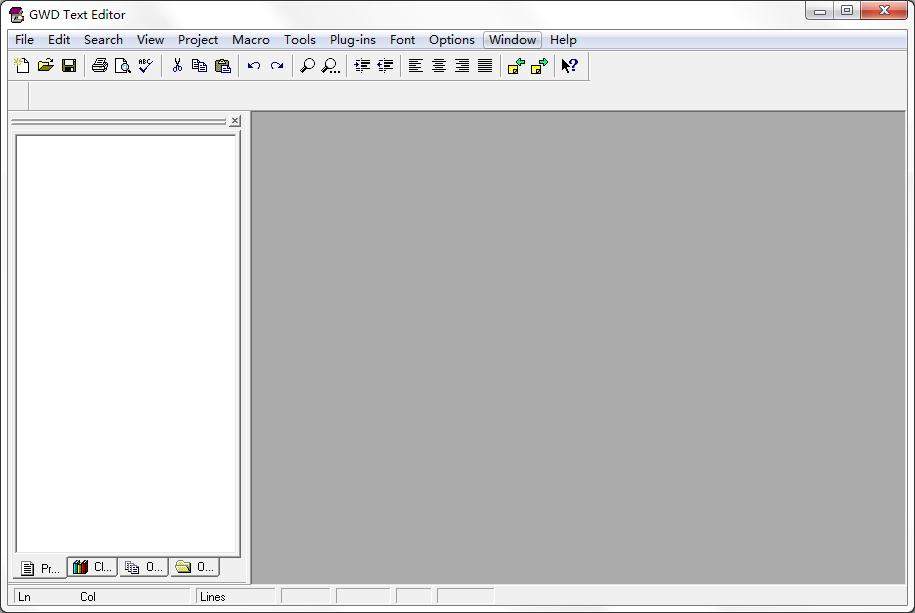Save the current document
The image size is (915, 613).
(69, 65)
